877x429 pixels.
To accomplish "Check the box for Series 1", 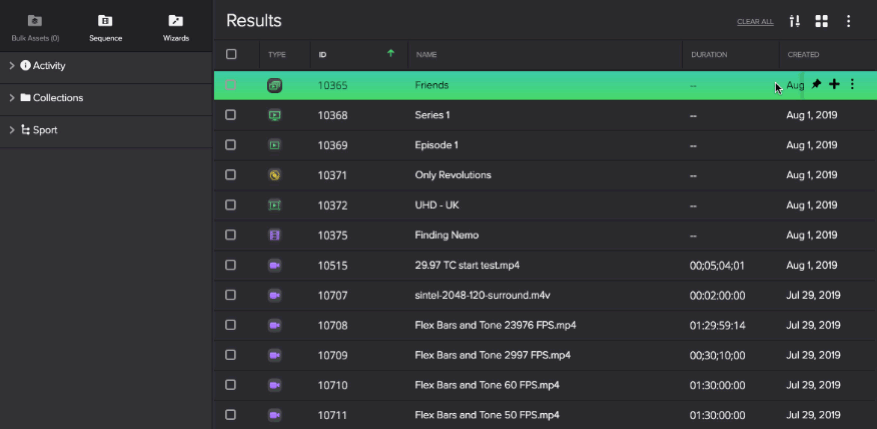I will coord(231,115).
